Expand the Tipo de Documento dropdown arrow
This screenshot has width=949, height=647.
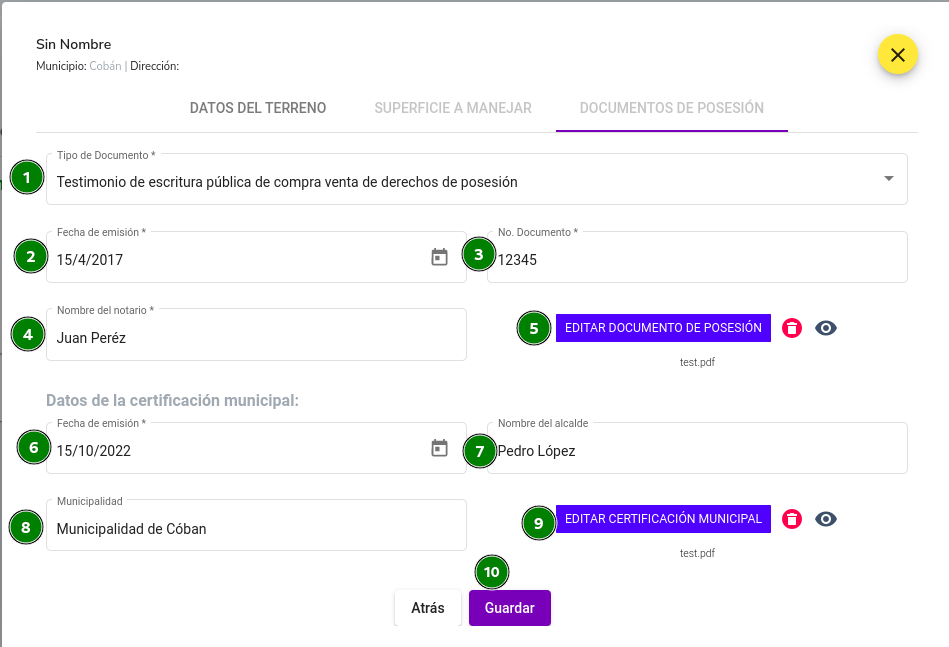pos(888,179)
